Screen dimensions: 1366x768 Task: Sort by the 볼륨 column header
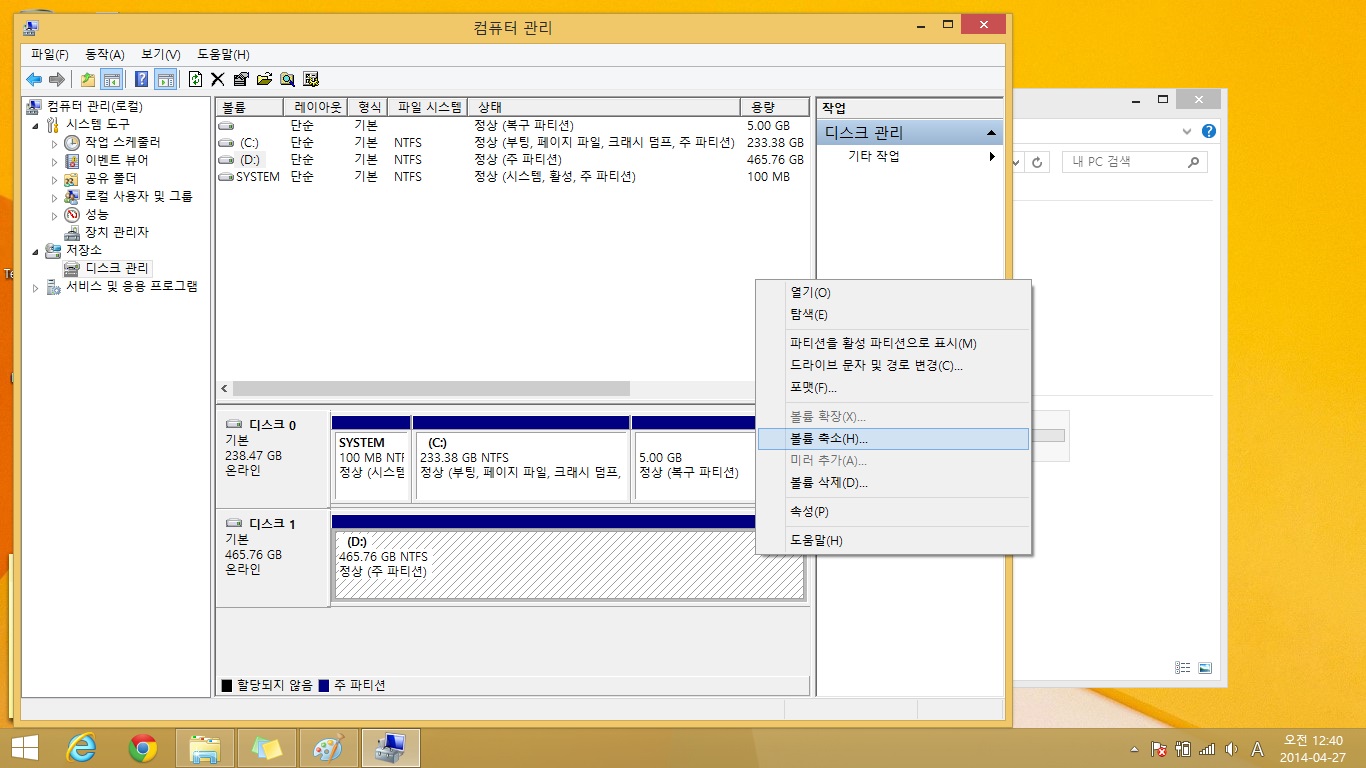tap(249, 107)
